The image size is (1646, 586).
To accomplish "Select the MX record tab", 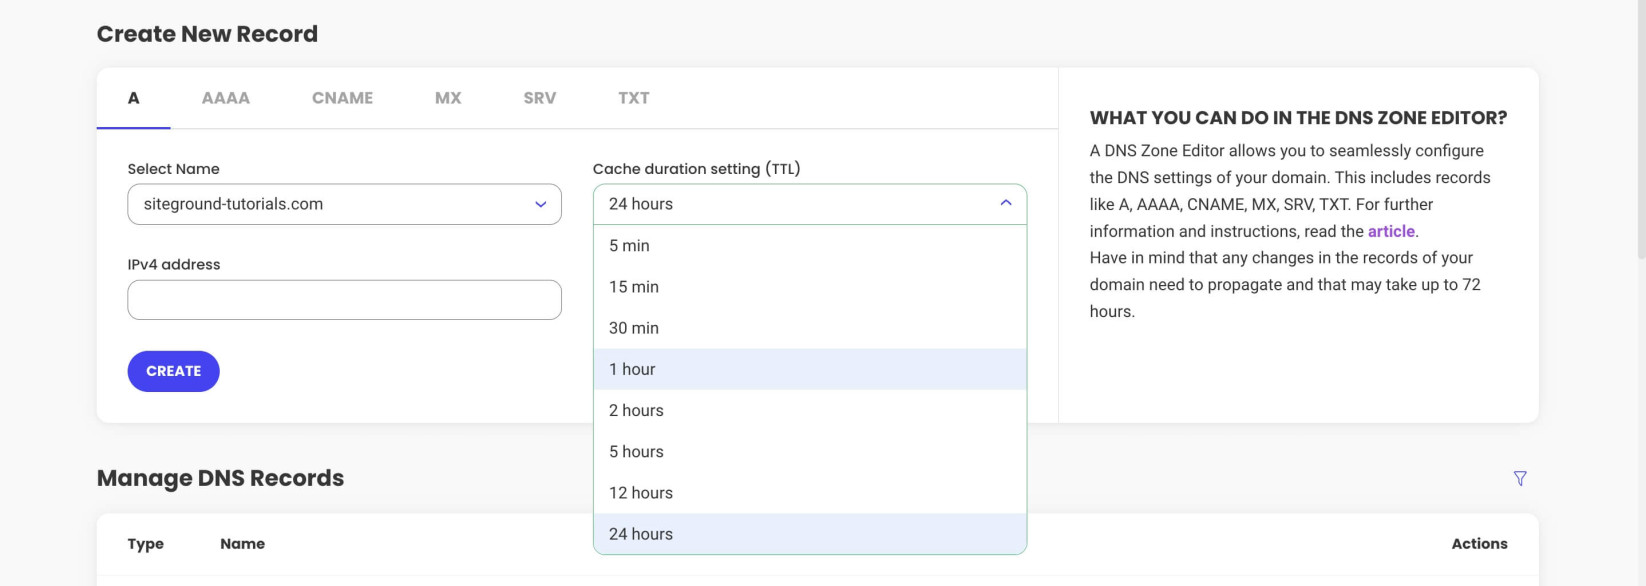I will 448,98.
